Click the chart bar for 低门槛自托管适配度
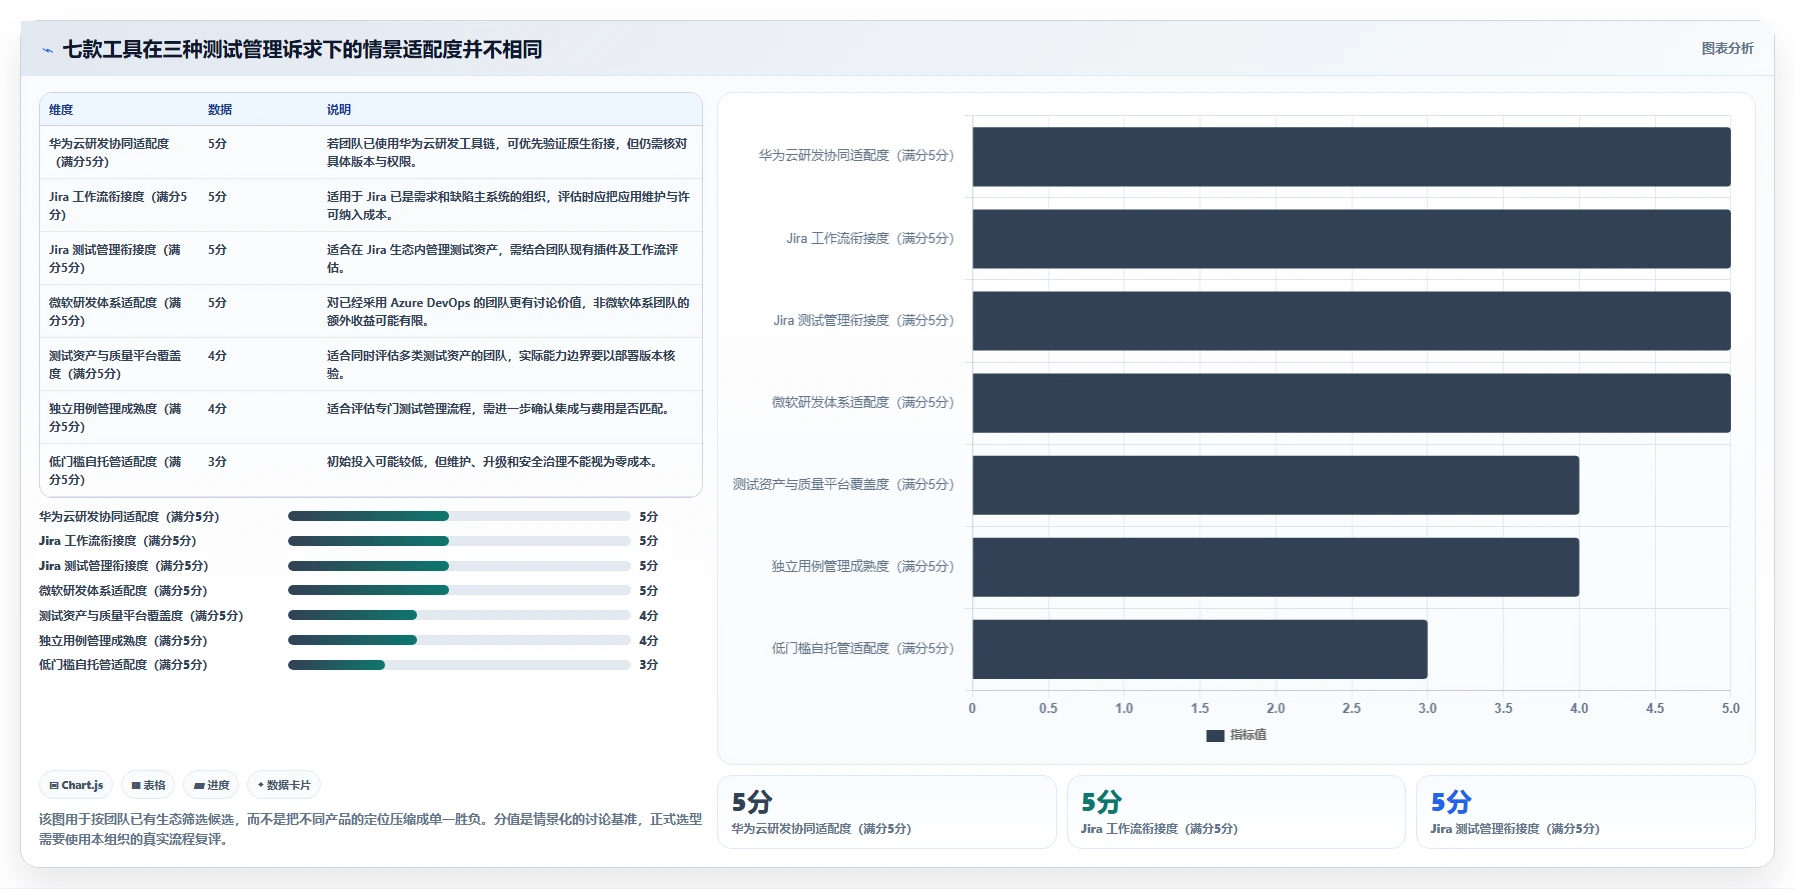This screenshot has width=1795, height=889. (x=1200, y=649)
